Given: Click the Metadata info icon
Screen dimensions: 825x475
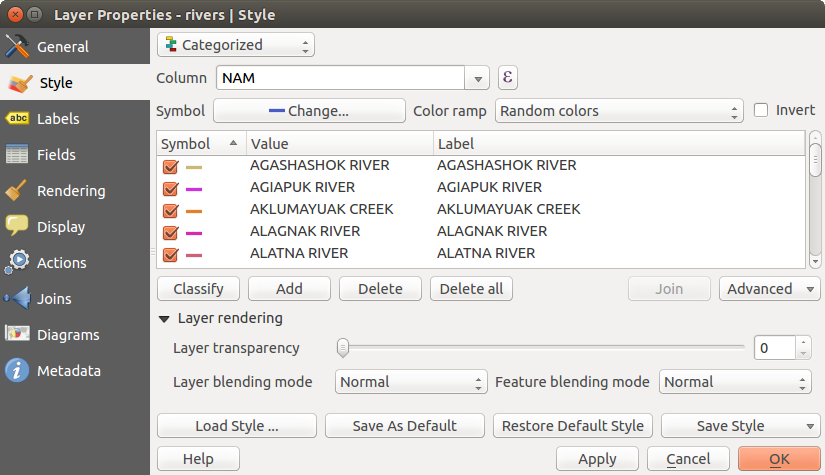Looking at the screenshot, I should click(x=17, y=371).
